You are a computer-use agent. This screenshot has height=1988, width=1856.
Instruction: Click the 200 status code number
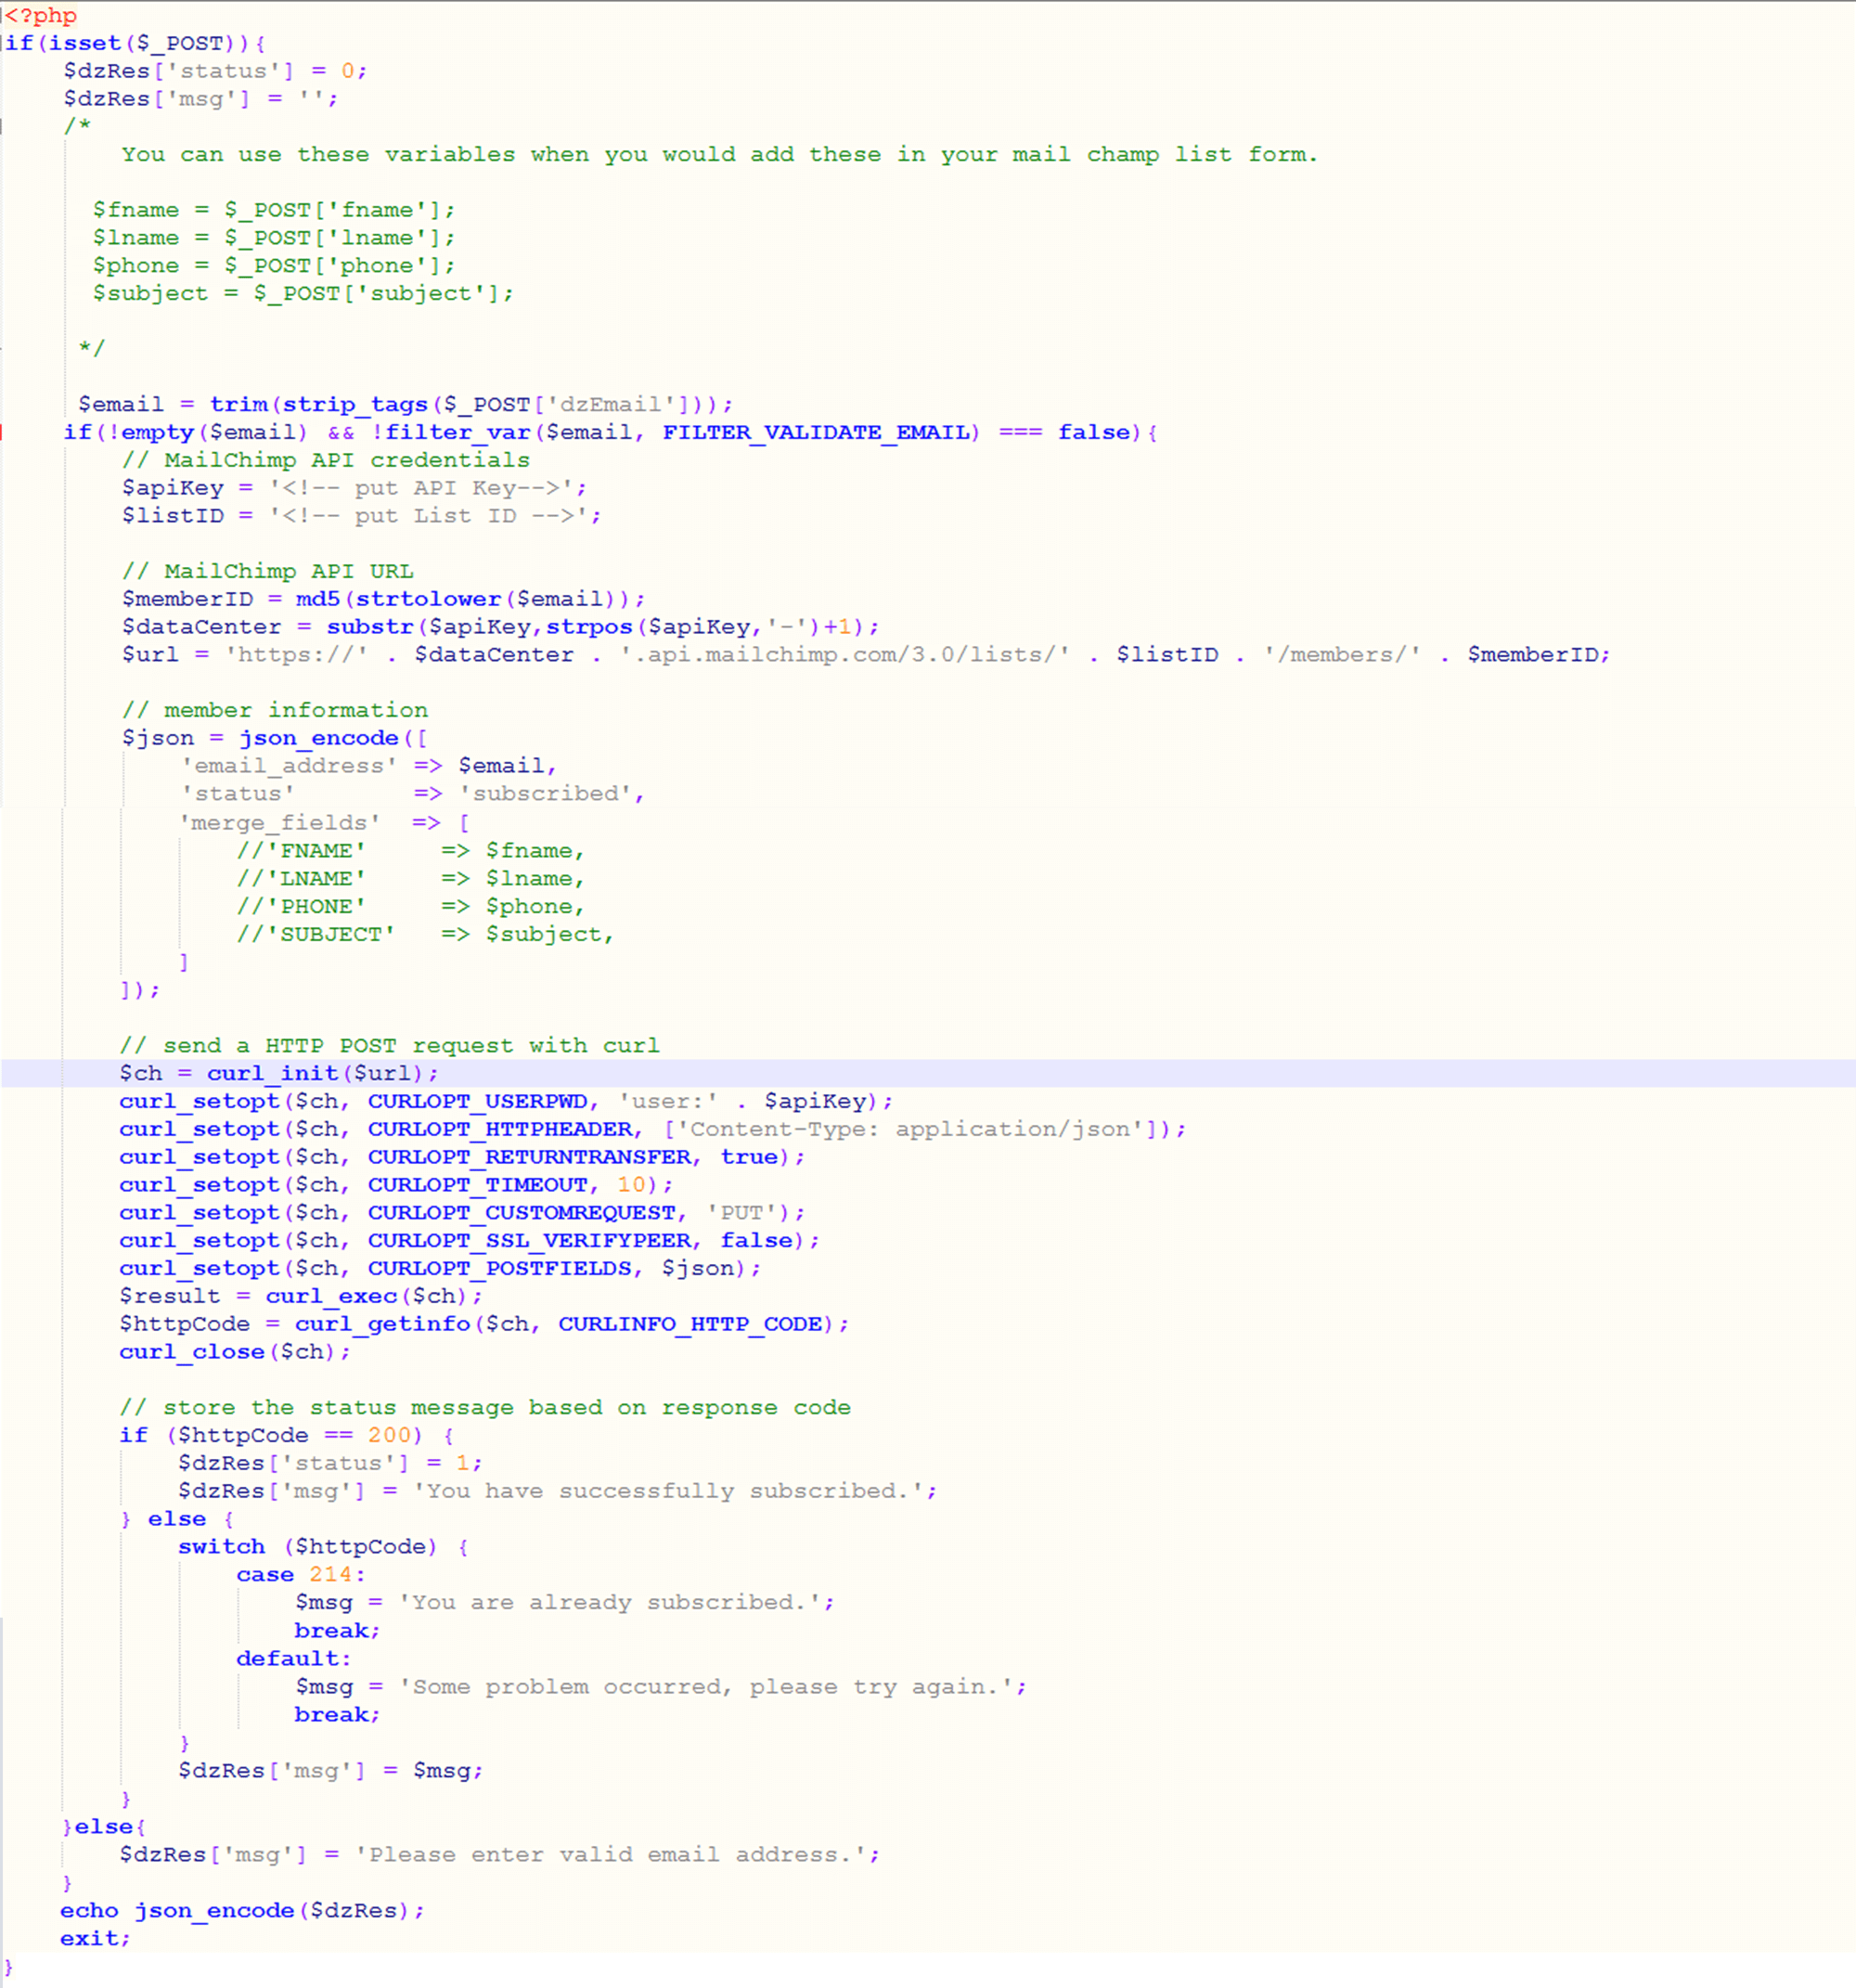389,1435
